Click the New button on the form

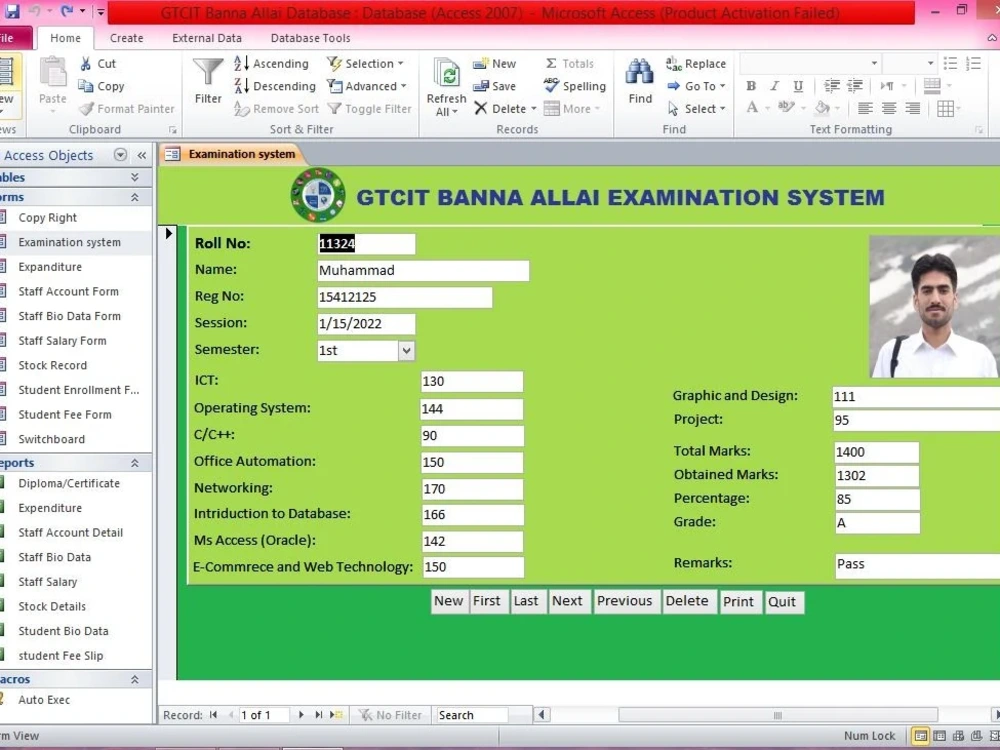point(448,601)
